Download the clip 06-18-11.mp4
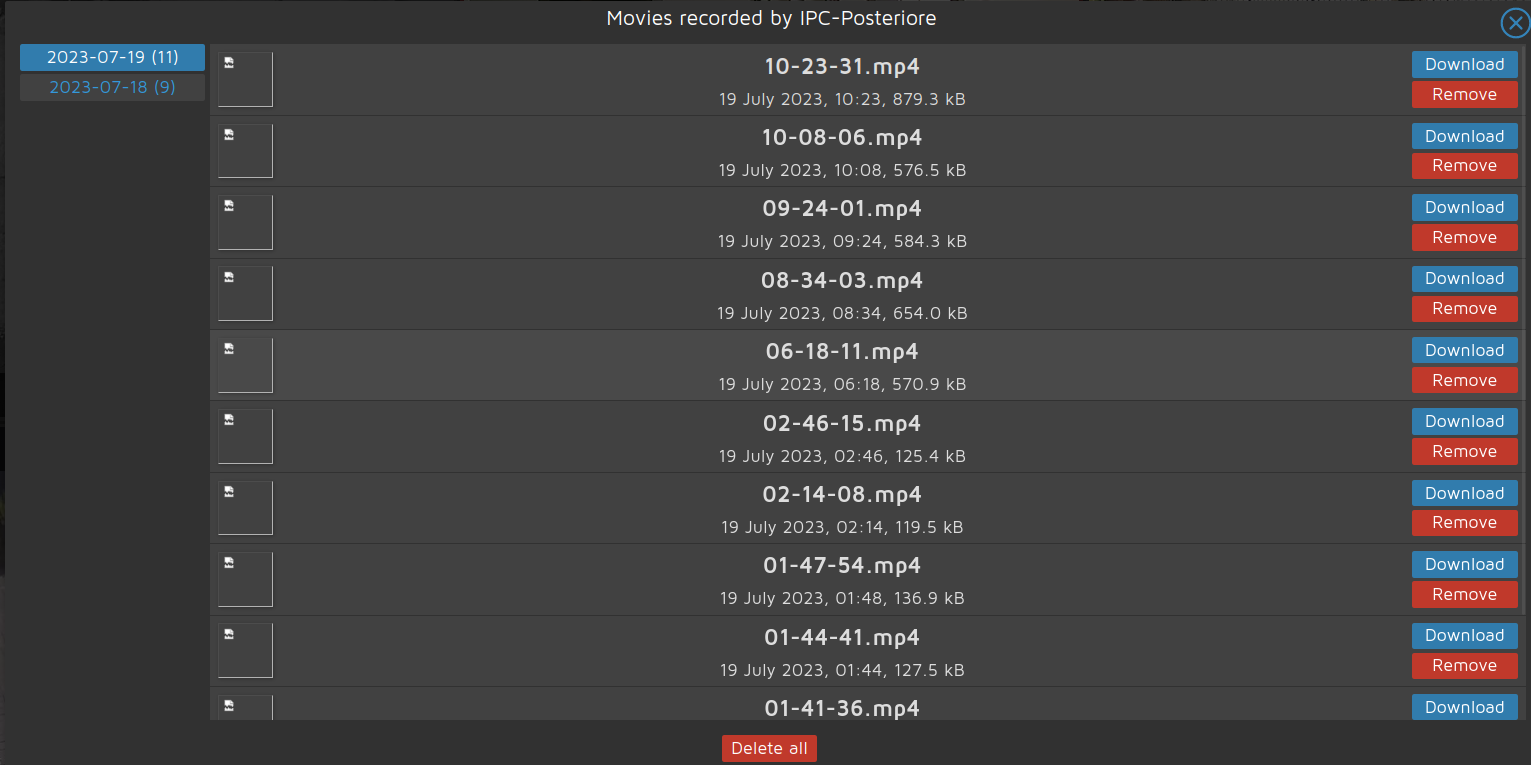 click(x=1464, y=350)
